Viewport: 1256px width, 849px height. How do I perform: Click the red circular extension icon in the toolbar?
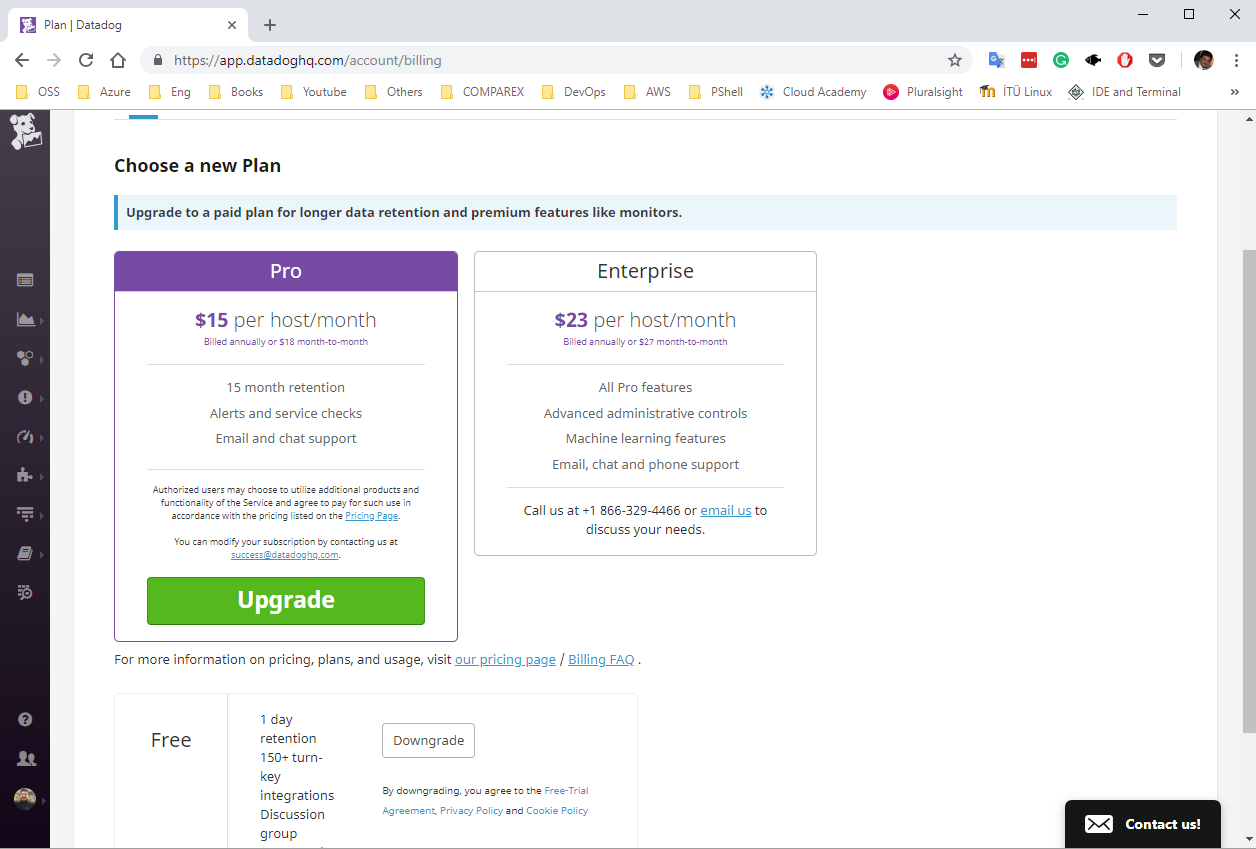coord(1125,60)
